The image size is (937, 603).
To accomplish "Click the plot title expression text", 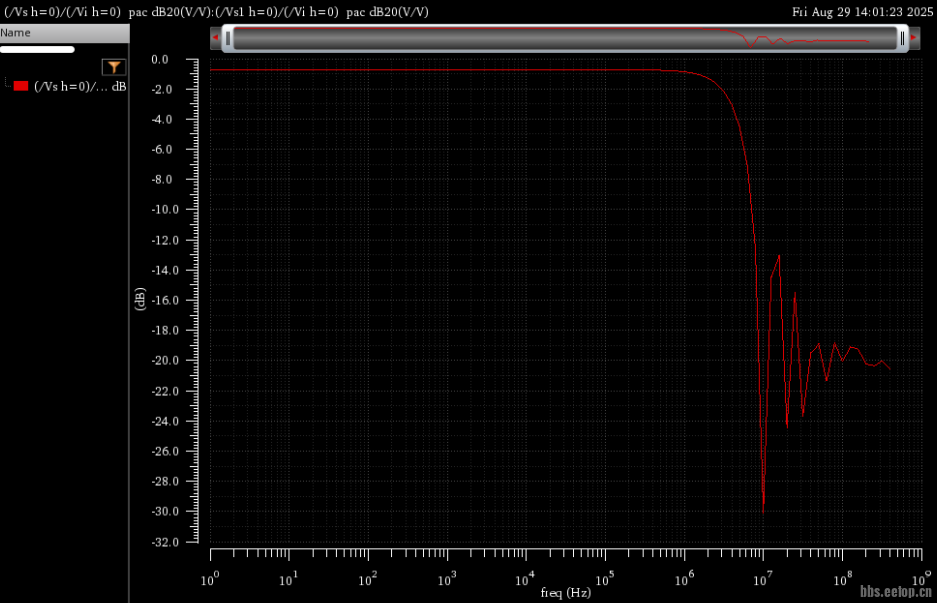I will [x=216, y=12].
